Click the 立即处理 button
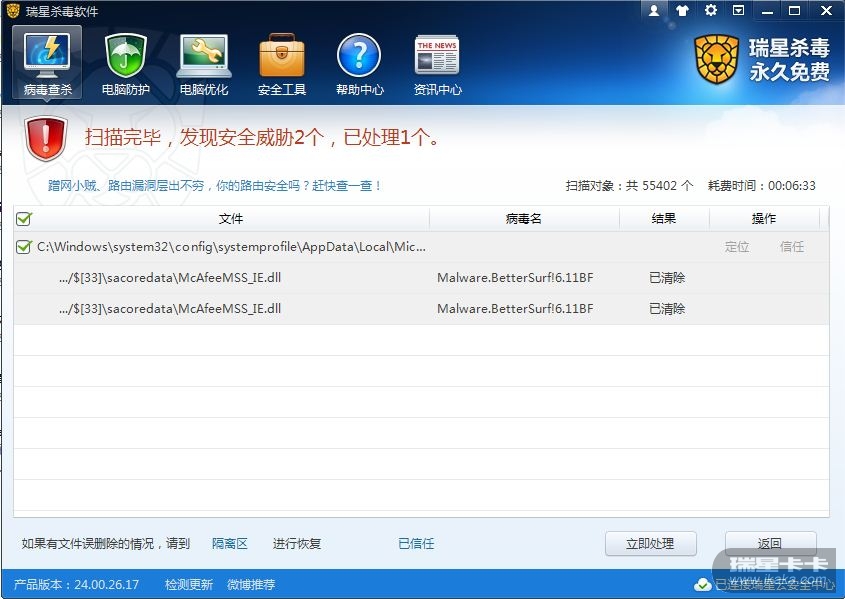Image resolution: width=845 pixels, height=599 pixels. (650, 544)
